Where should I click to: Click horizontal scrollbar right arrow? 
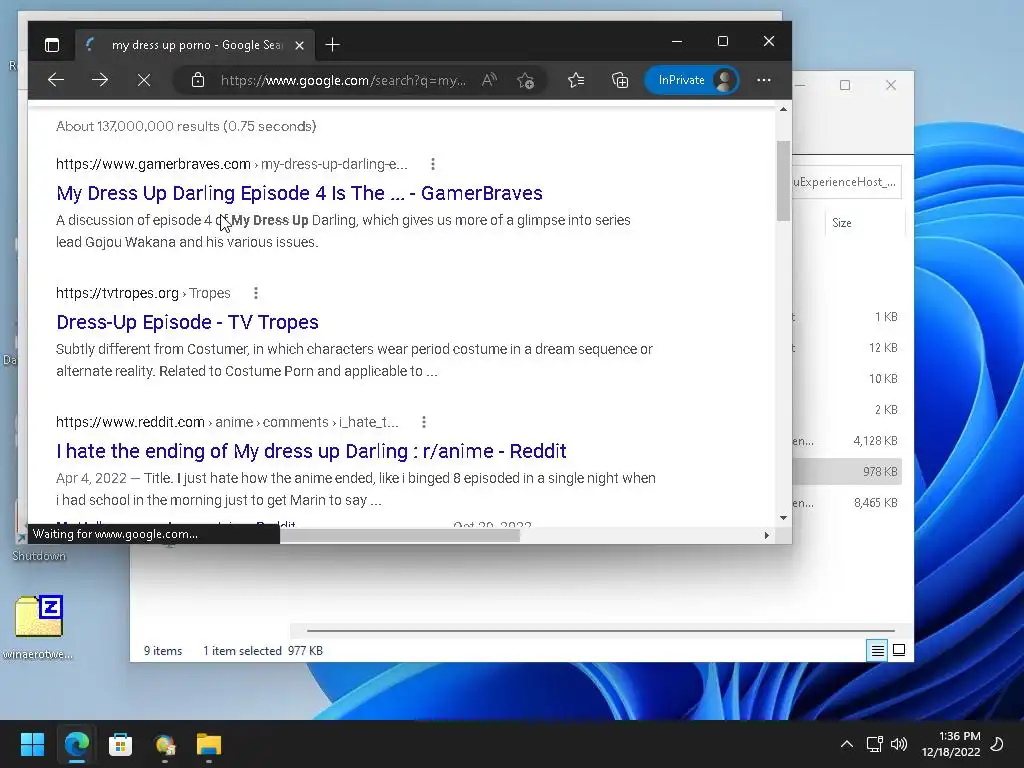coord(767,536)
